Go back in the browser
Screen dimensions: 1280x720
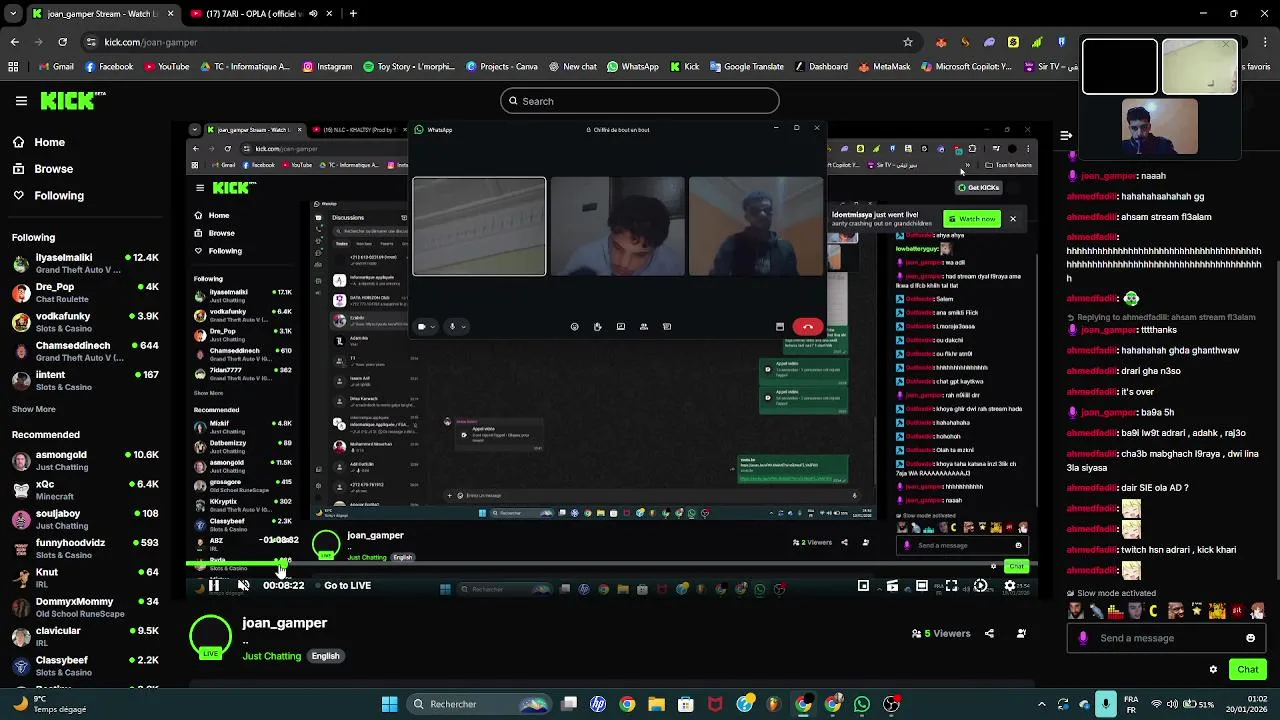point(14,42)
